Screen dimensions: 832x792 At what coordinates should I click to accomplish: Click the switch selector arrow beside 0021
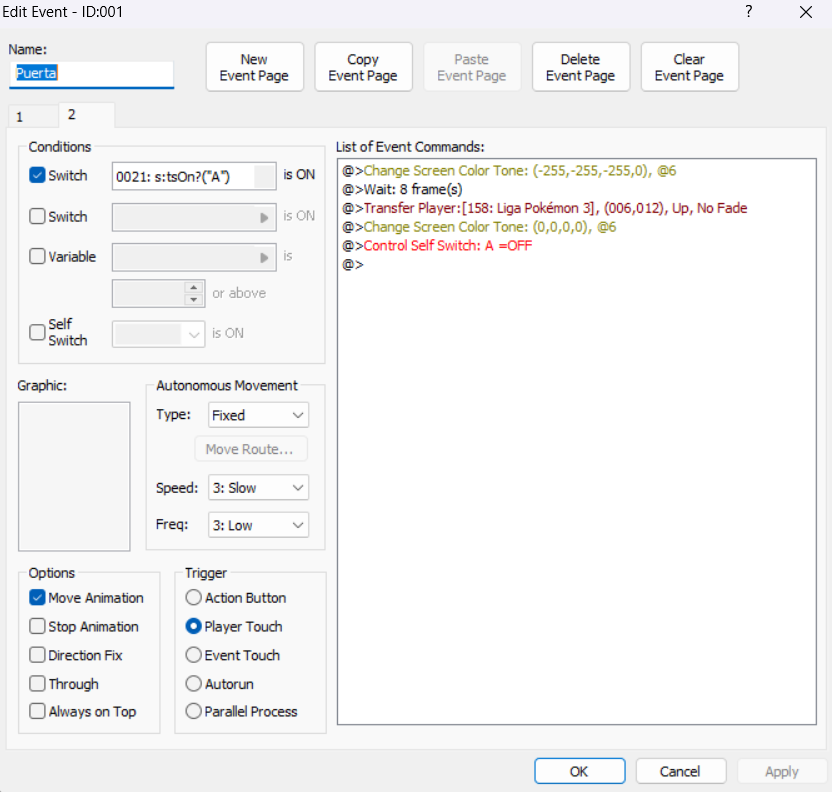coord(265,176)
